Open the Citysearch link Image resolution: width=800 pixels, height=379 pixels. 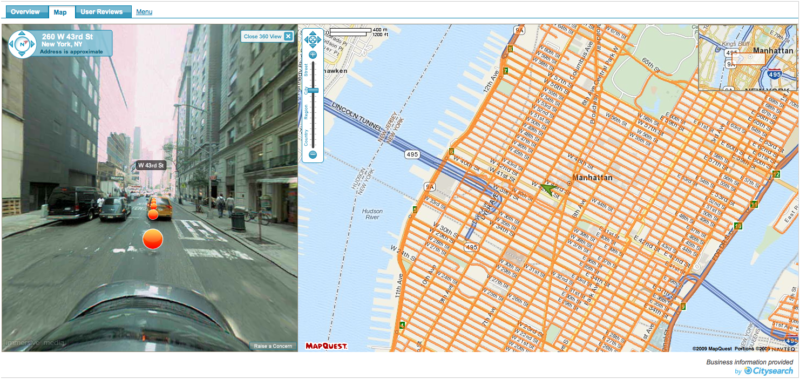pyautogui.click(x=768, y=371)
